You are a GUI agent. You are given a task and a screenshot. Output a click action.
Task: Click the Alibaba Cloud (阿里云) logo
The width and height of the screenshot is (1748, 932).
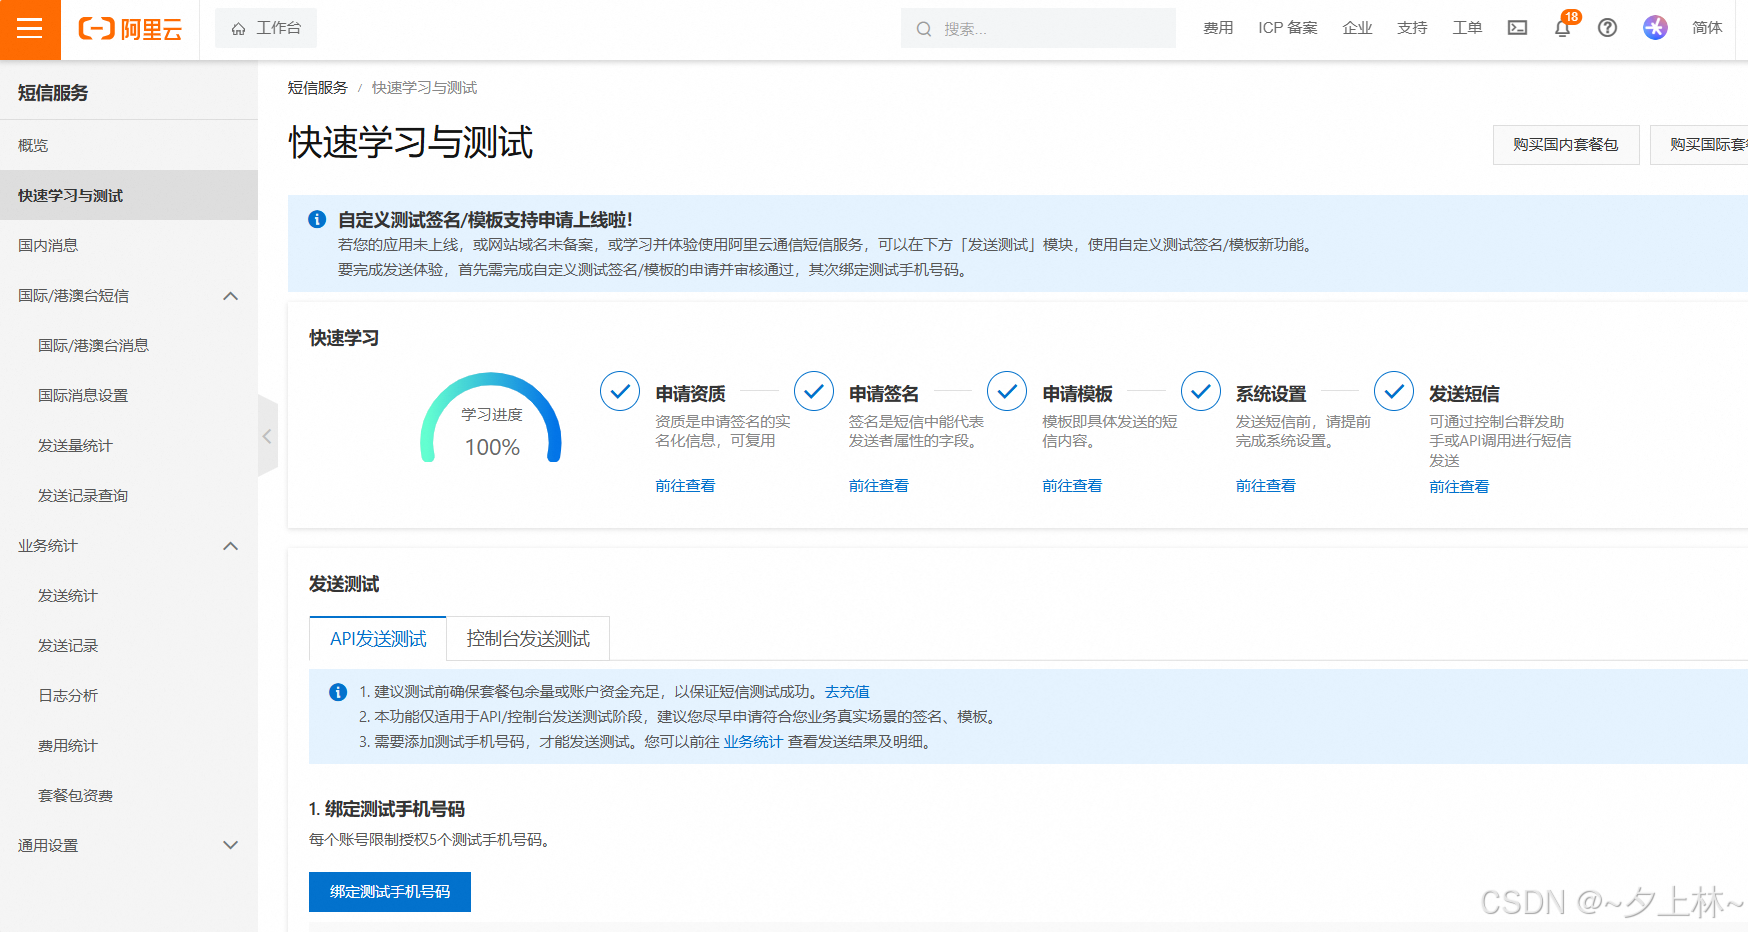(x=130, y=29)
